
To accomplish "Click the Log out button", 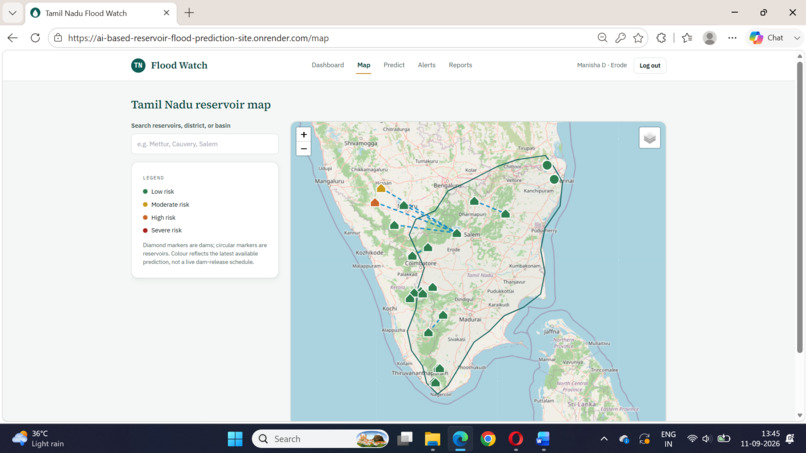I will click(x=650, y=65).
